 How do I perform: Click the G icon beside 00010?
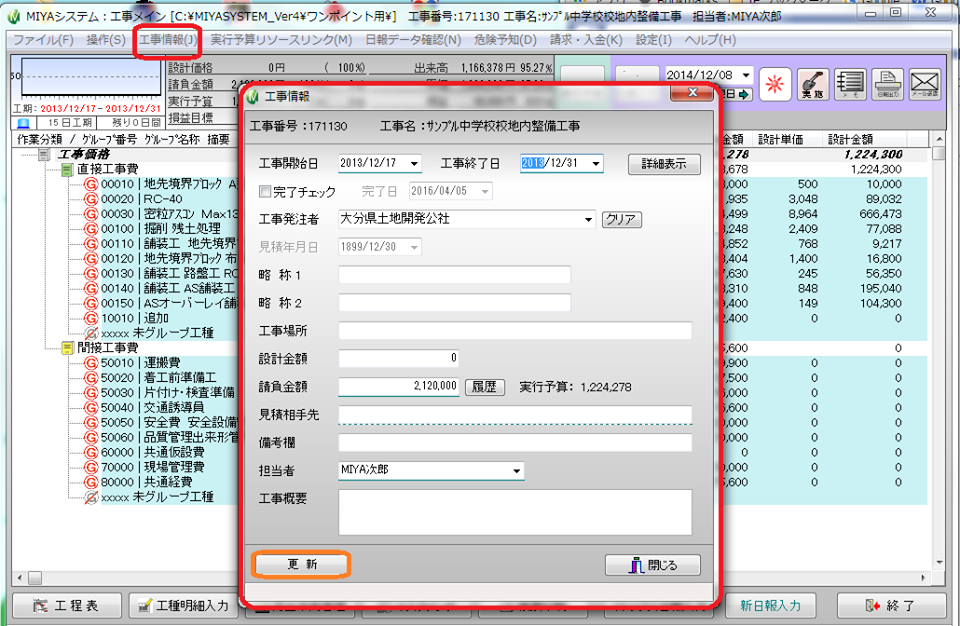91,184
